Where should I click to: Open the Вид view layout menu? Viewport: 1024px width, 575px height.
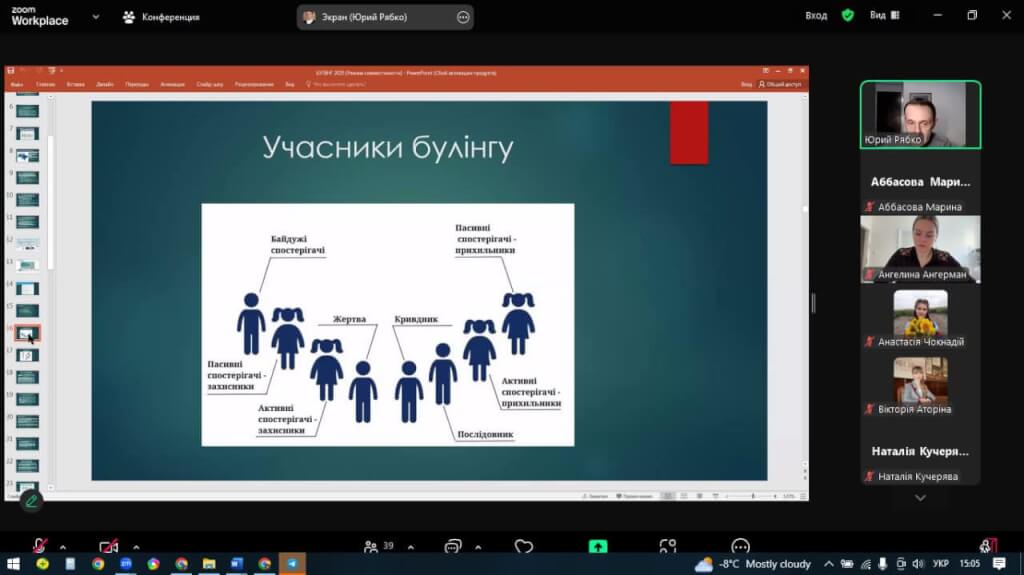click(884, 16)
